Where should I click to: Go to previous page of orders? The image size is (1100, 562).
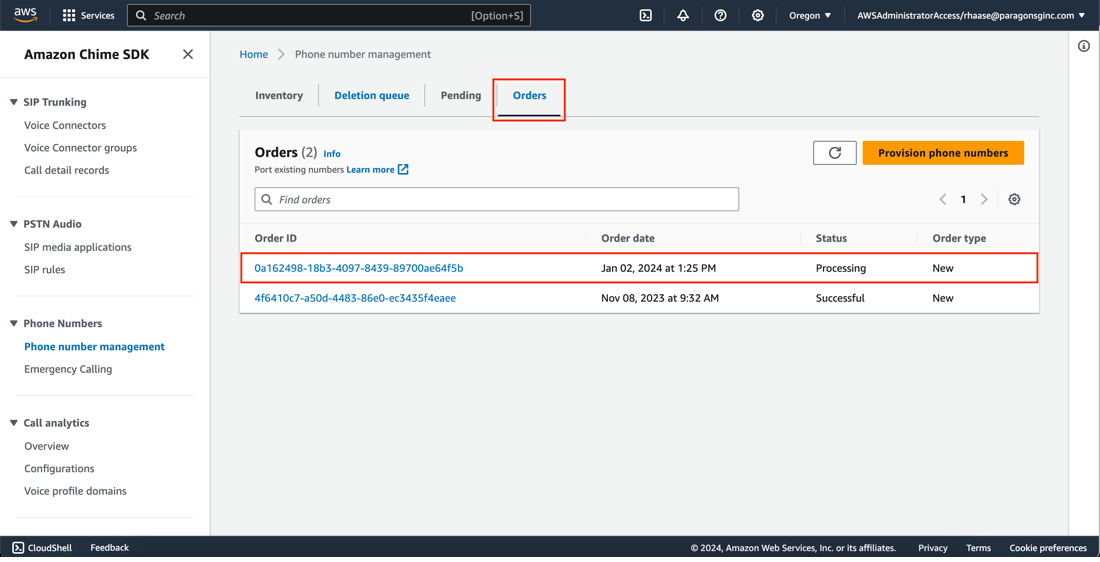(943, 199)
